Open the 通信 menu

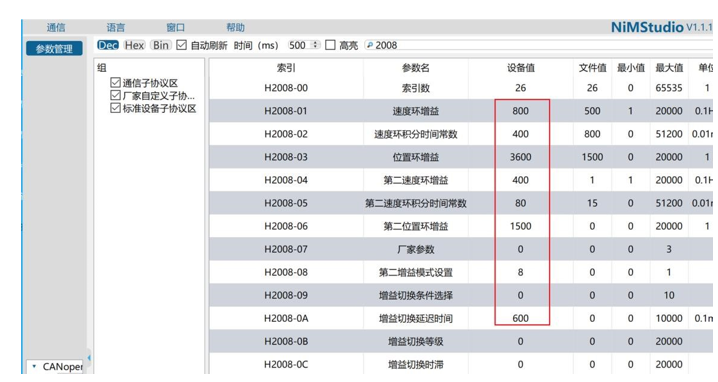coord(56,27)
